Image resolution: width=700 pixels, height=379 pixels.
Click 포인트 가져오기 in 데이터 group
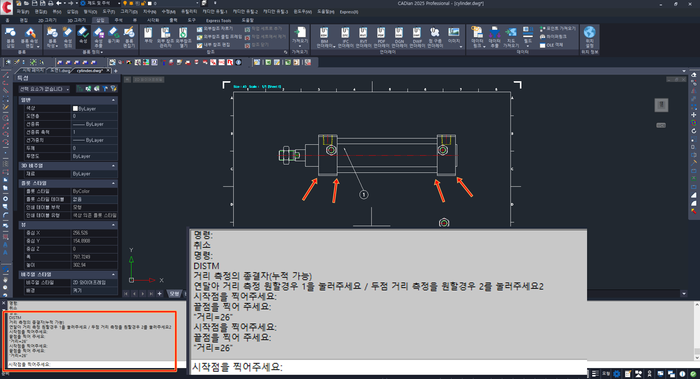tap(558, 28)
